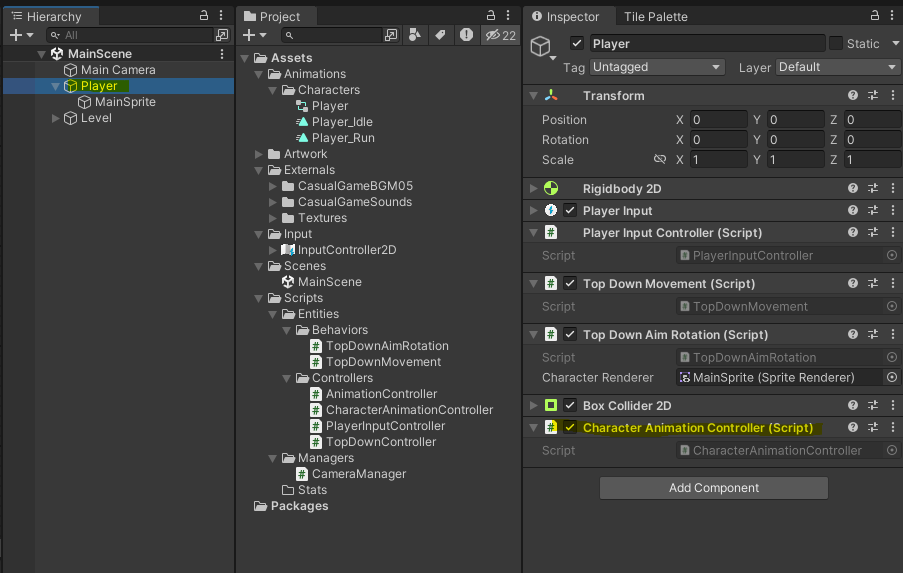
Task: Open Rigidbody 2D help icon
Action: point(853,188)
